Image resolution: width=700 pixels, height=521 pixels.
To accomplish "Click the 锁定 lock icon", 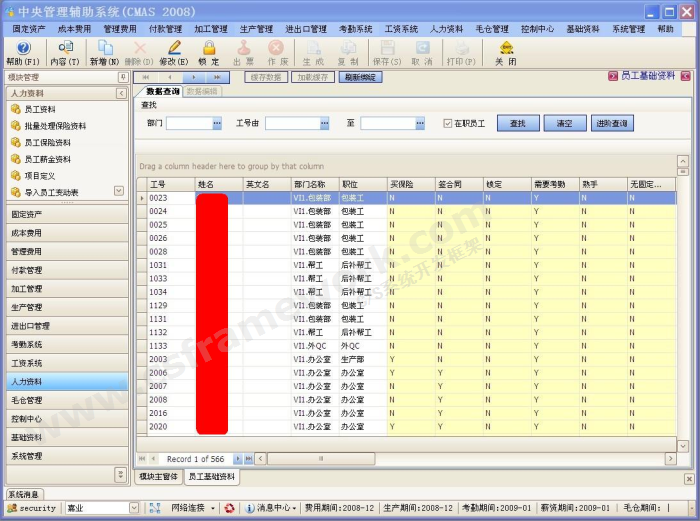I will click(x=209, y=48).
